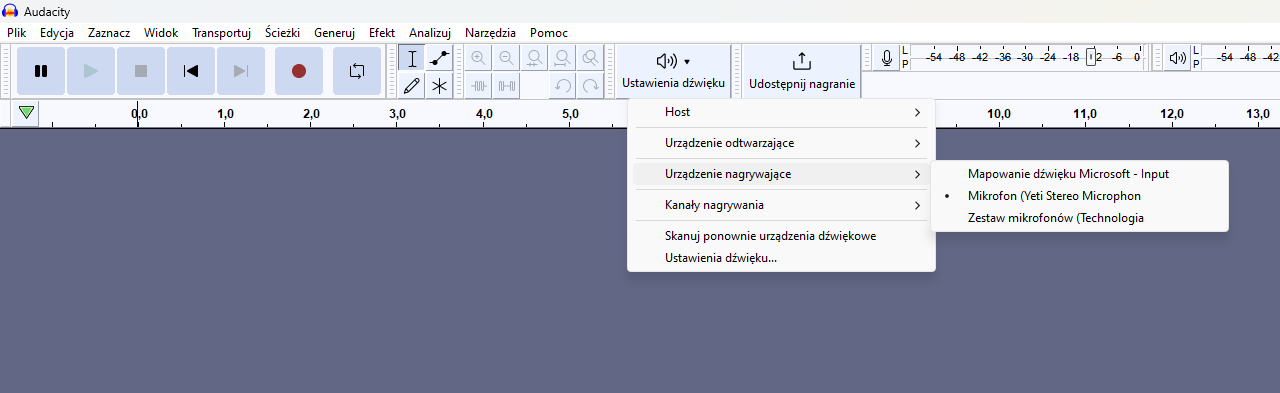Screen dimensions: 1280x393
Task: Click the Silence audio selection icon
Action: pyautogui.click(x=507, y=86)
